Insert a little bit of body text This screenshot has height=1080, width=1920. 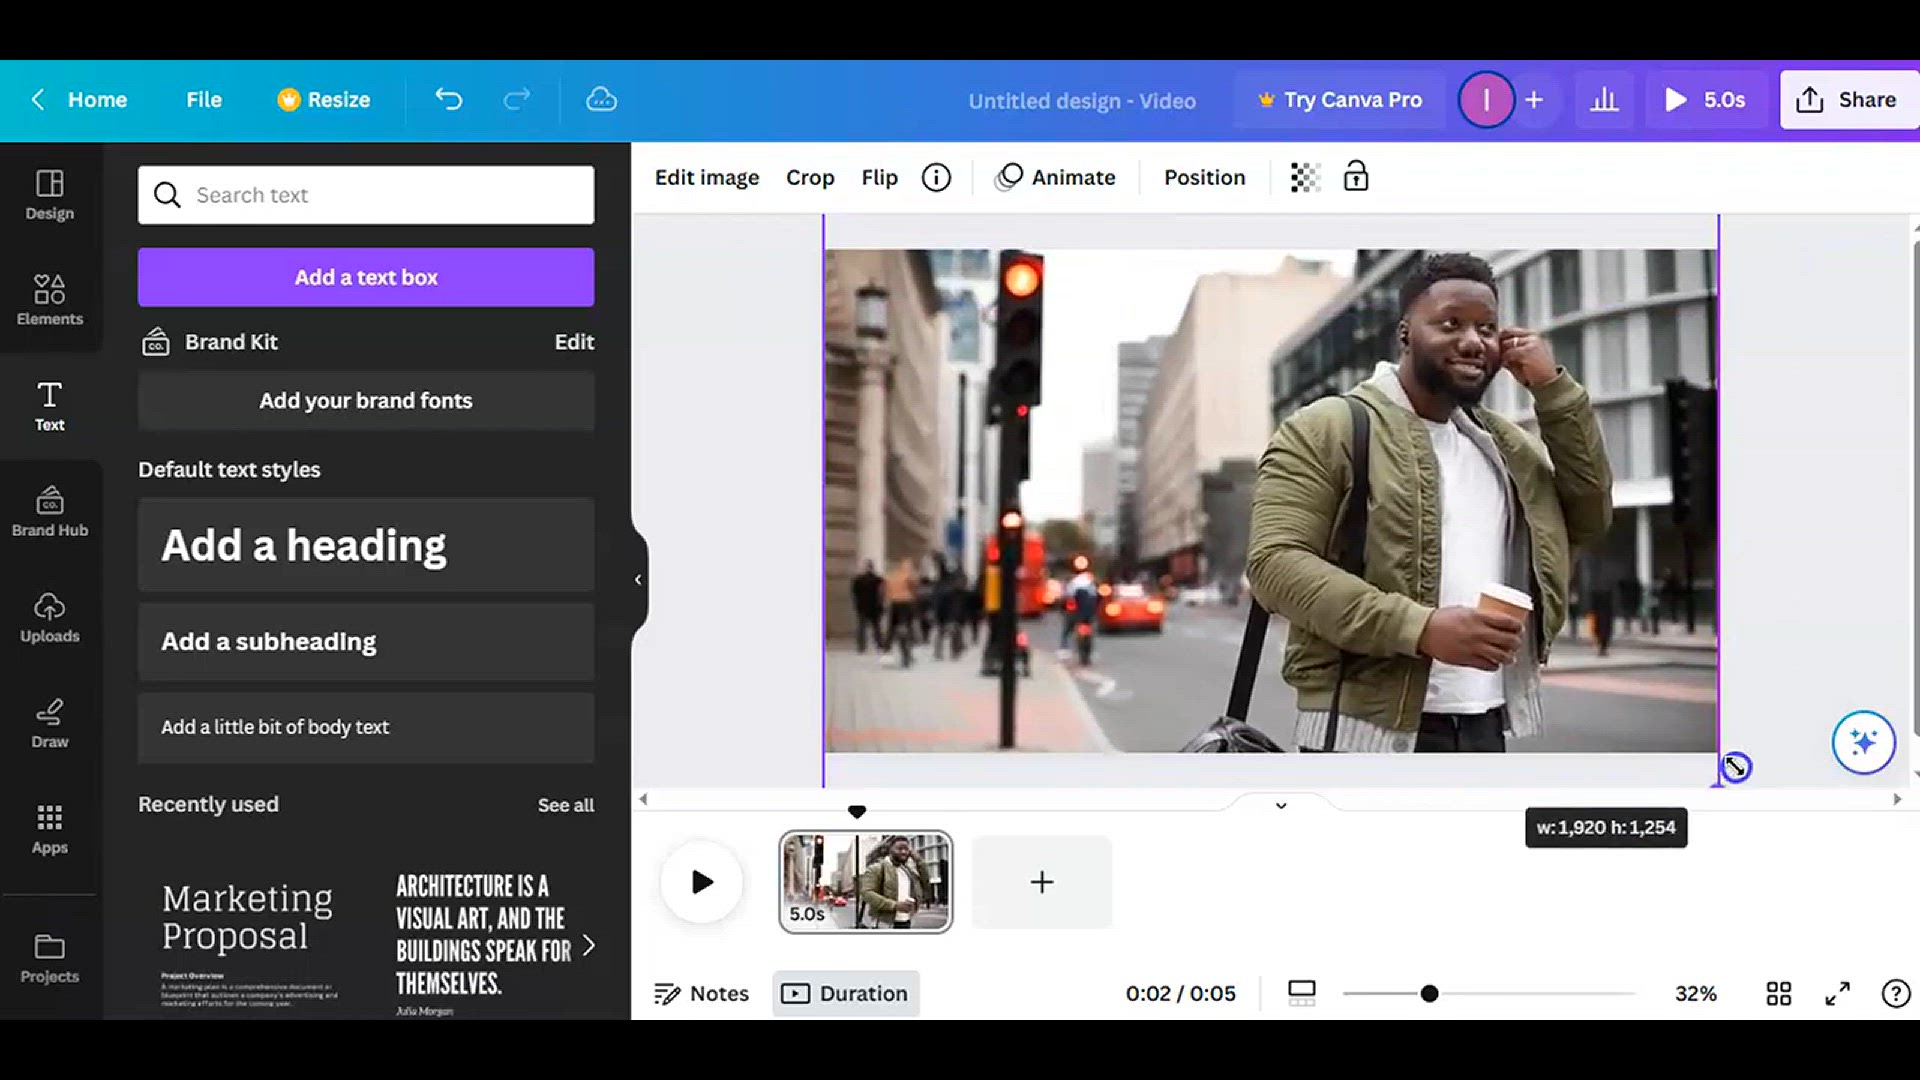[x=366, y=727]
